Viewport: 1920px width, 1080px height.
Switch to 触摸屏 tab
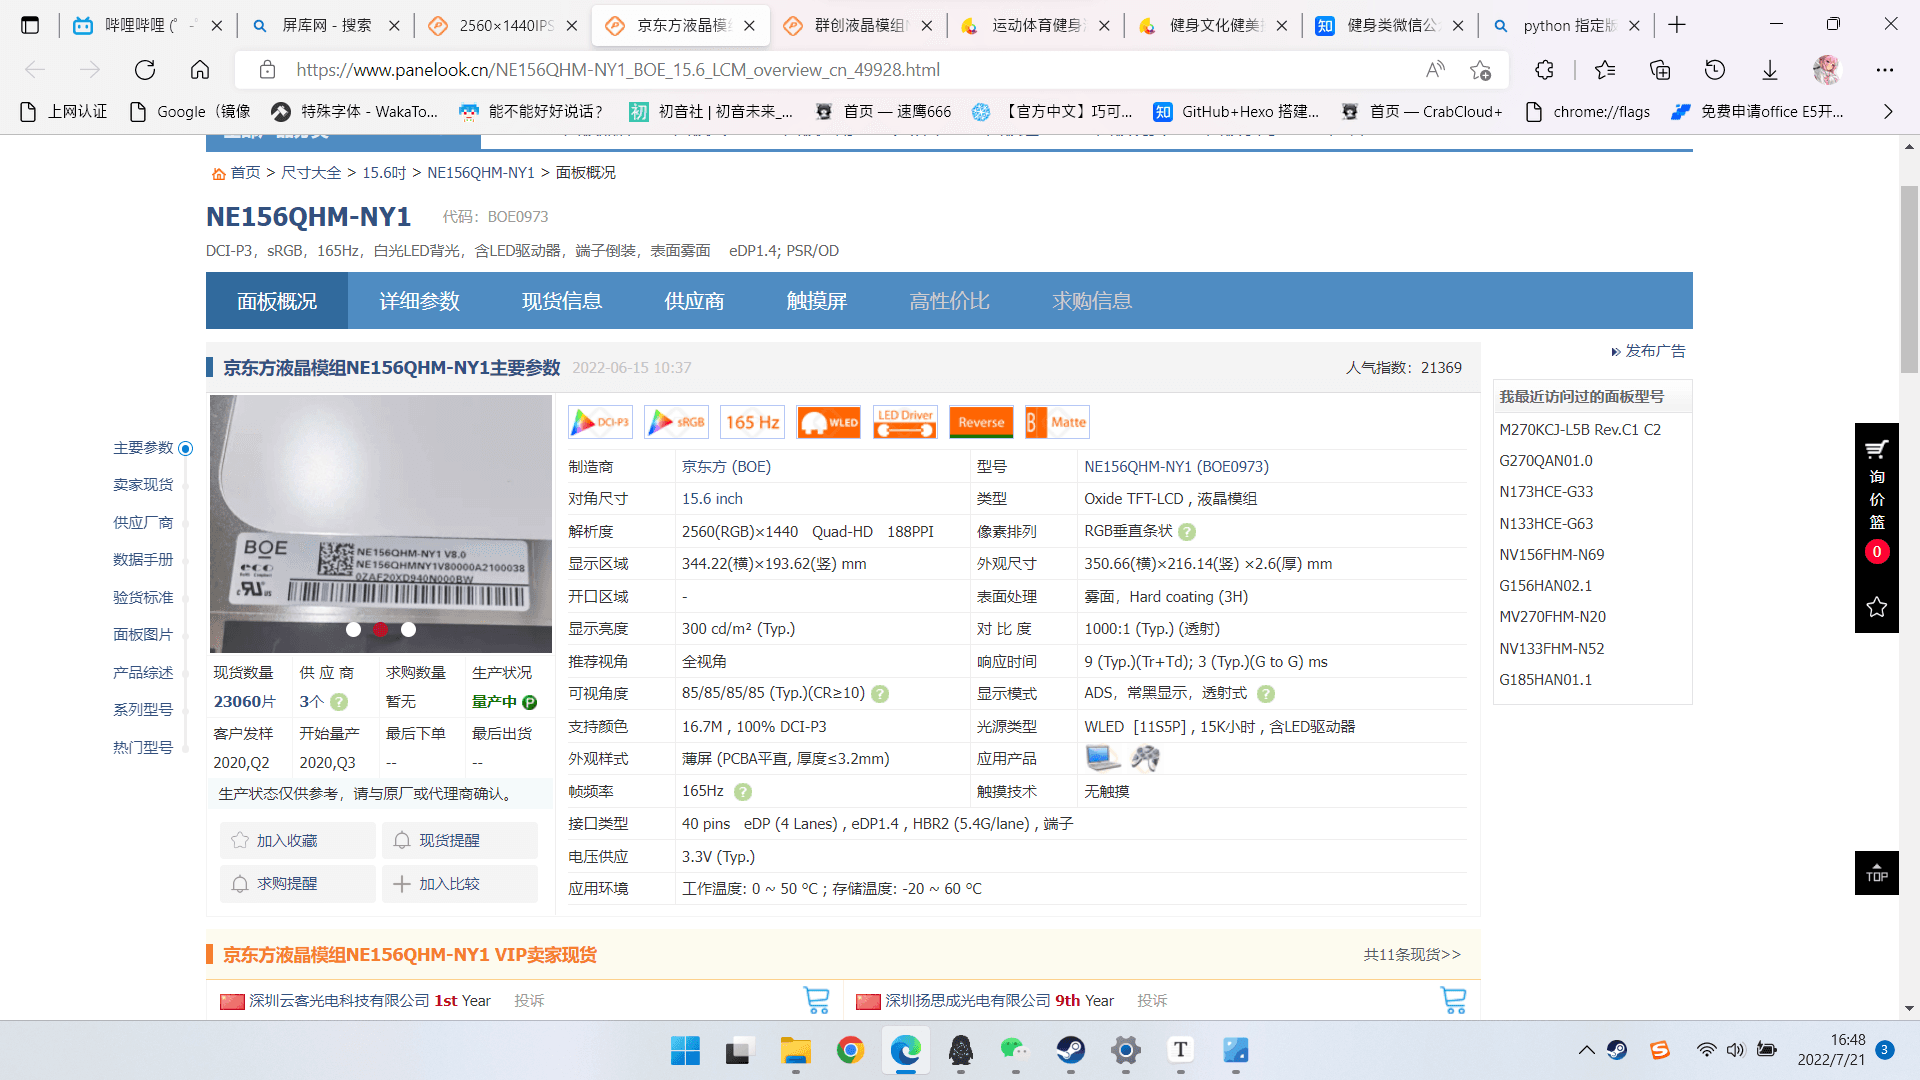click(x=817, y=301)
